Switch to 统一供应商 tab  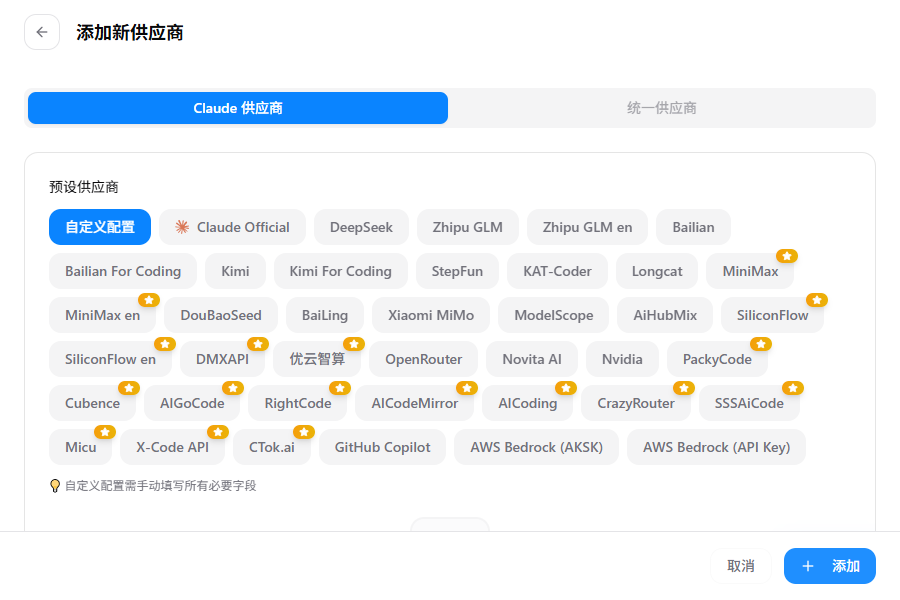point(661,108)
